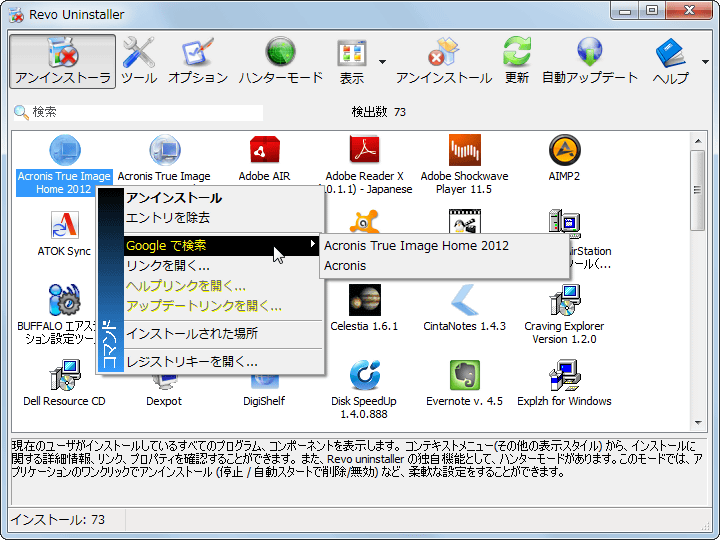The image size is (720, 540).
Task: Activate ハンターモード radar icon
Action: (x=281, y=61)
